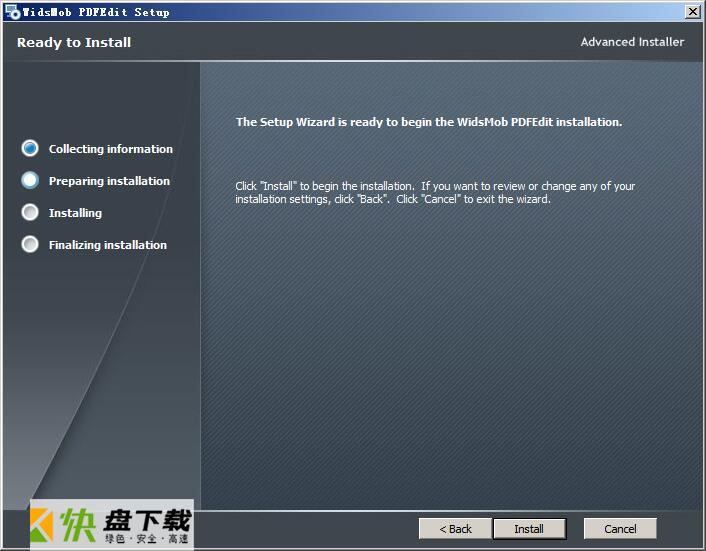Click the WidsMob PDFEdit Setup title text

pos(96,12)
